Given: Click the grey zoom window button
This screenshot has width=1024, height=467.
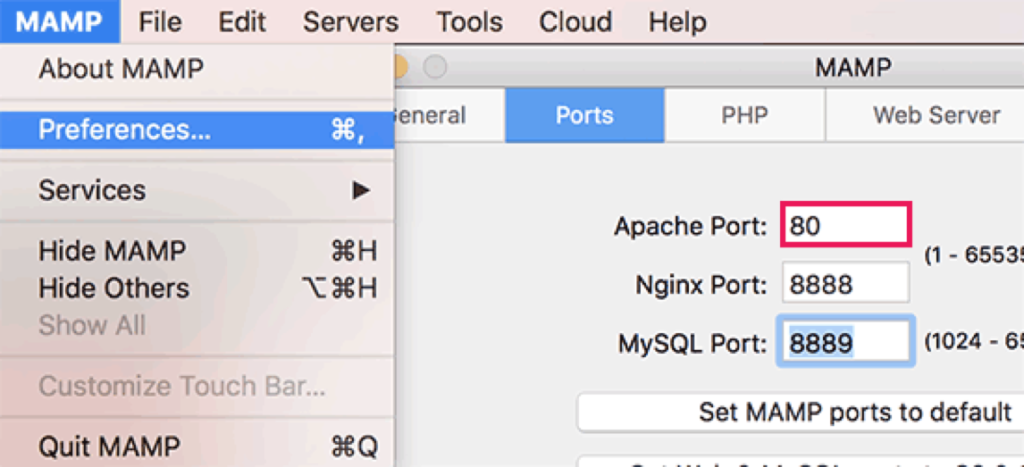Looking at the screenshot, I should [436, 67].
